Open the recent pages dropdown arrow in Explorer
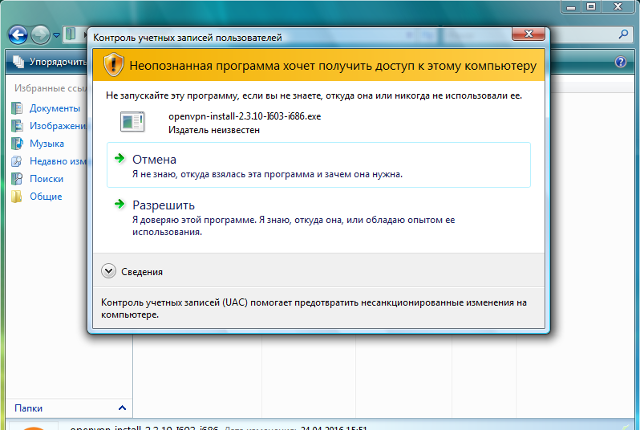The image size is (640, 430). click(x=56, y=35)
